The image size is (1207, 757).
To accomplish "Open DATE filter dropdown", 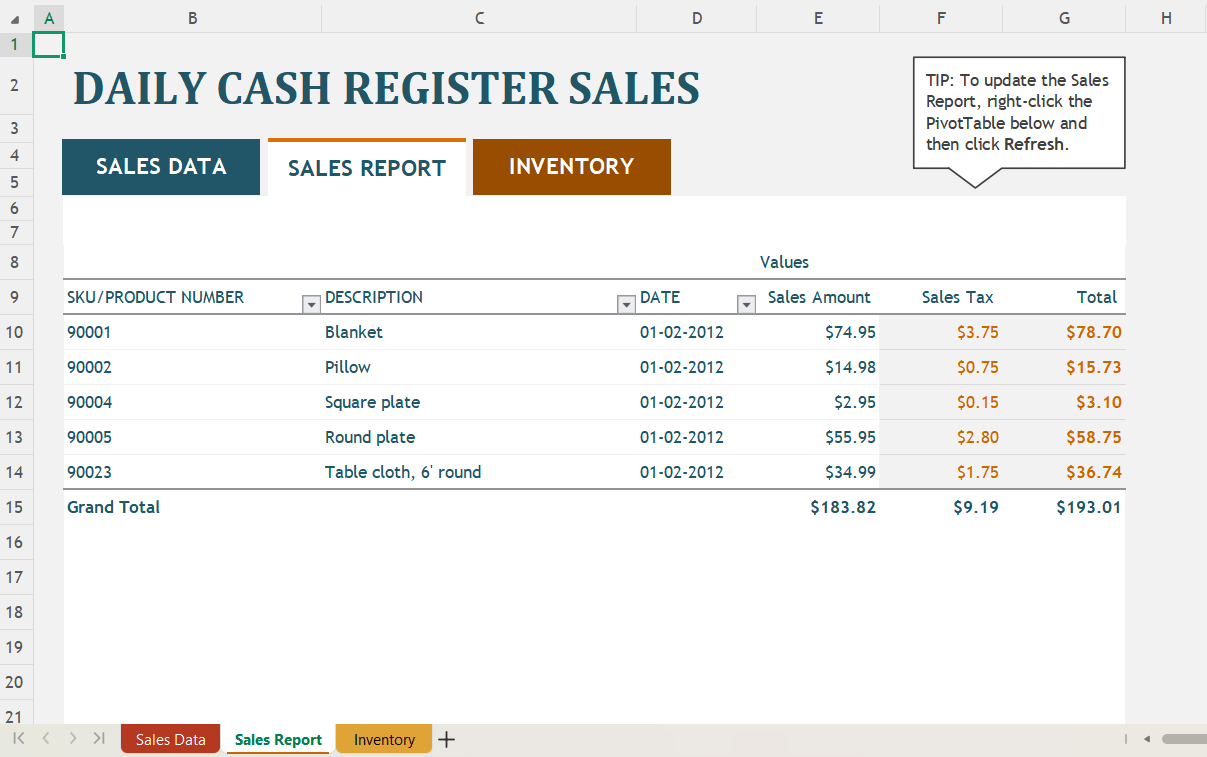I will pos(746,304).
